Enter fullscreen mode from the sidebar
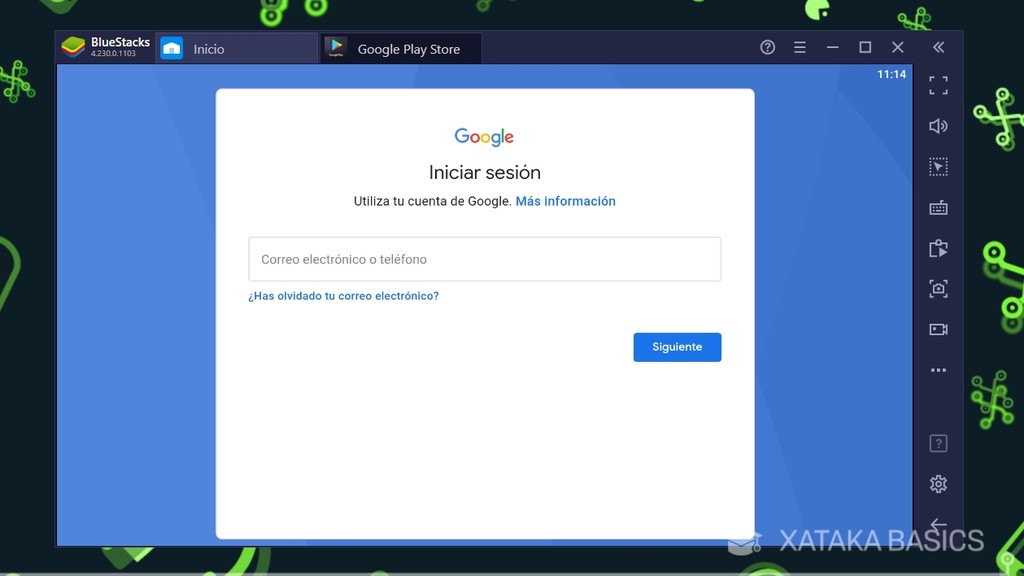The height and width of the screenshot is (576, 1024). point(938,85)
